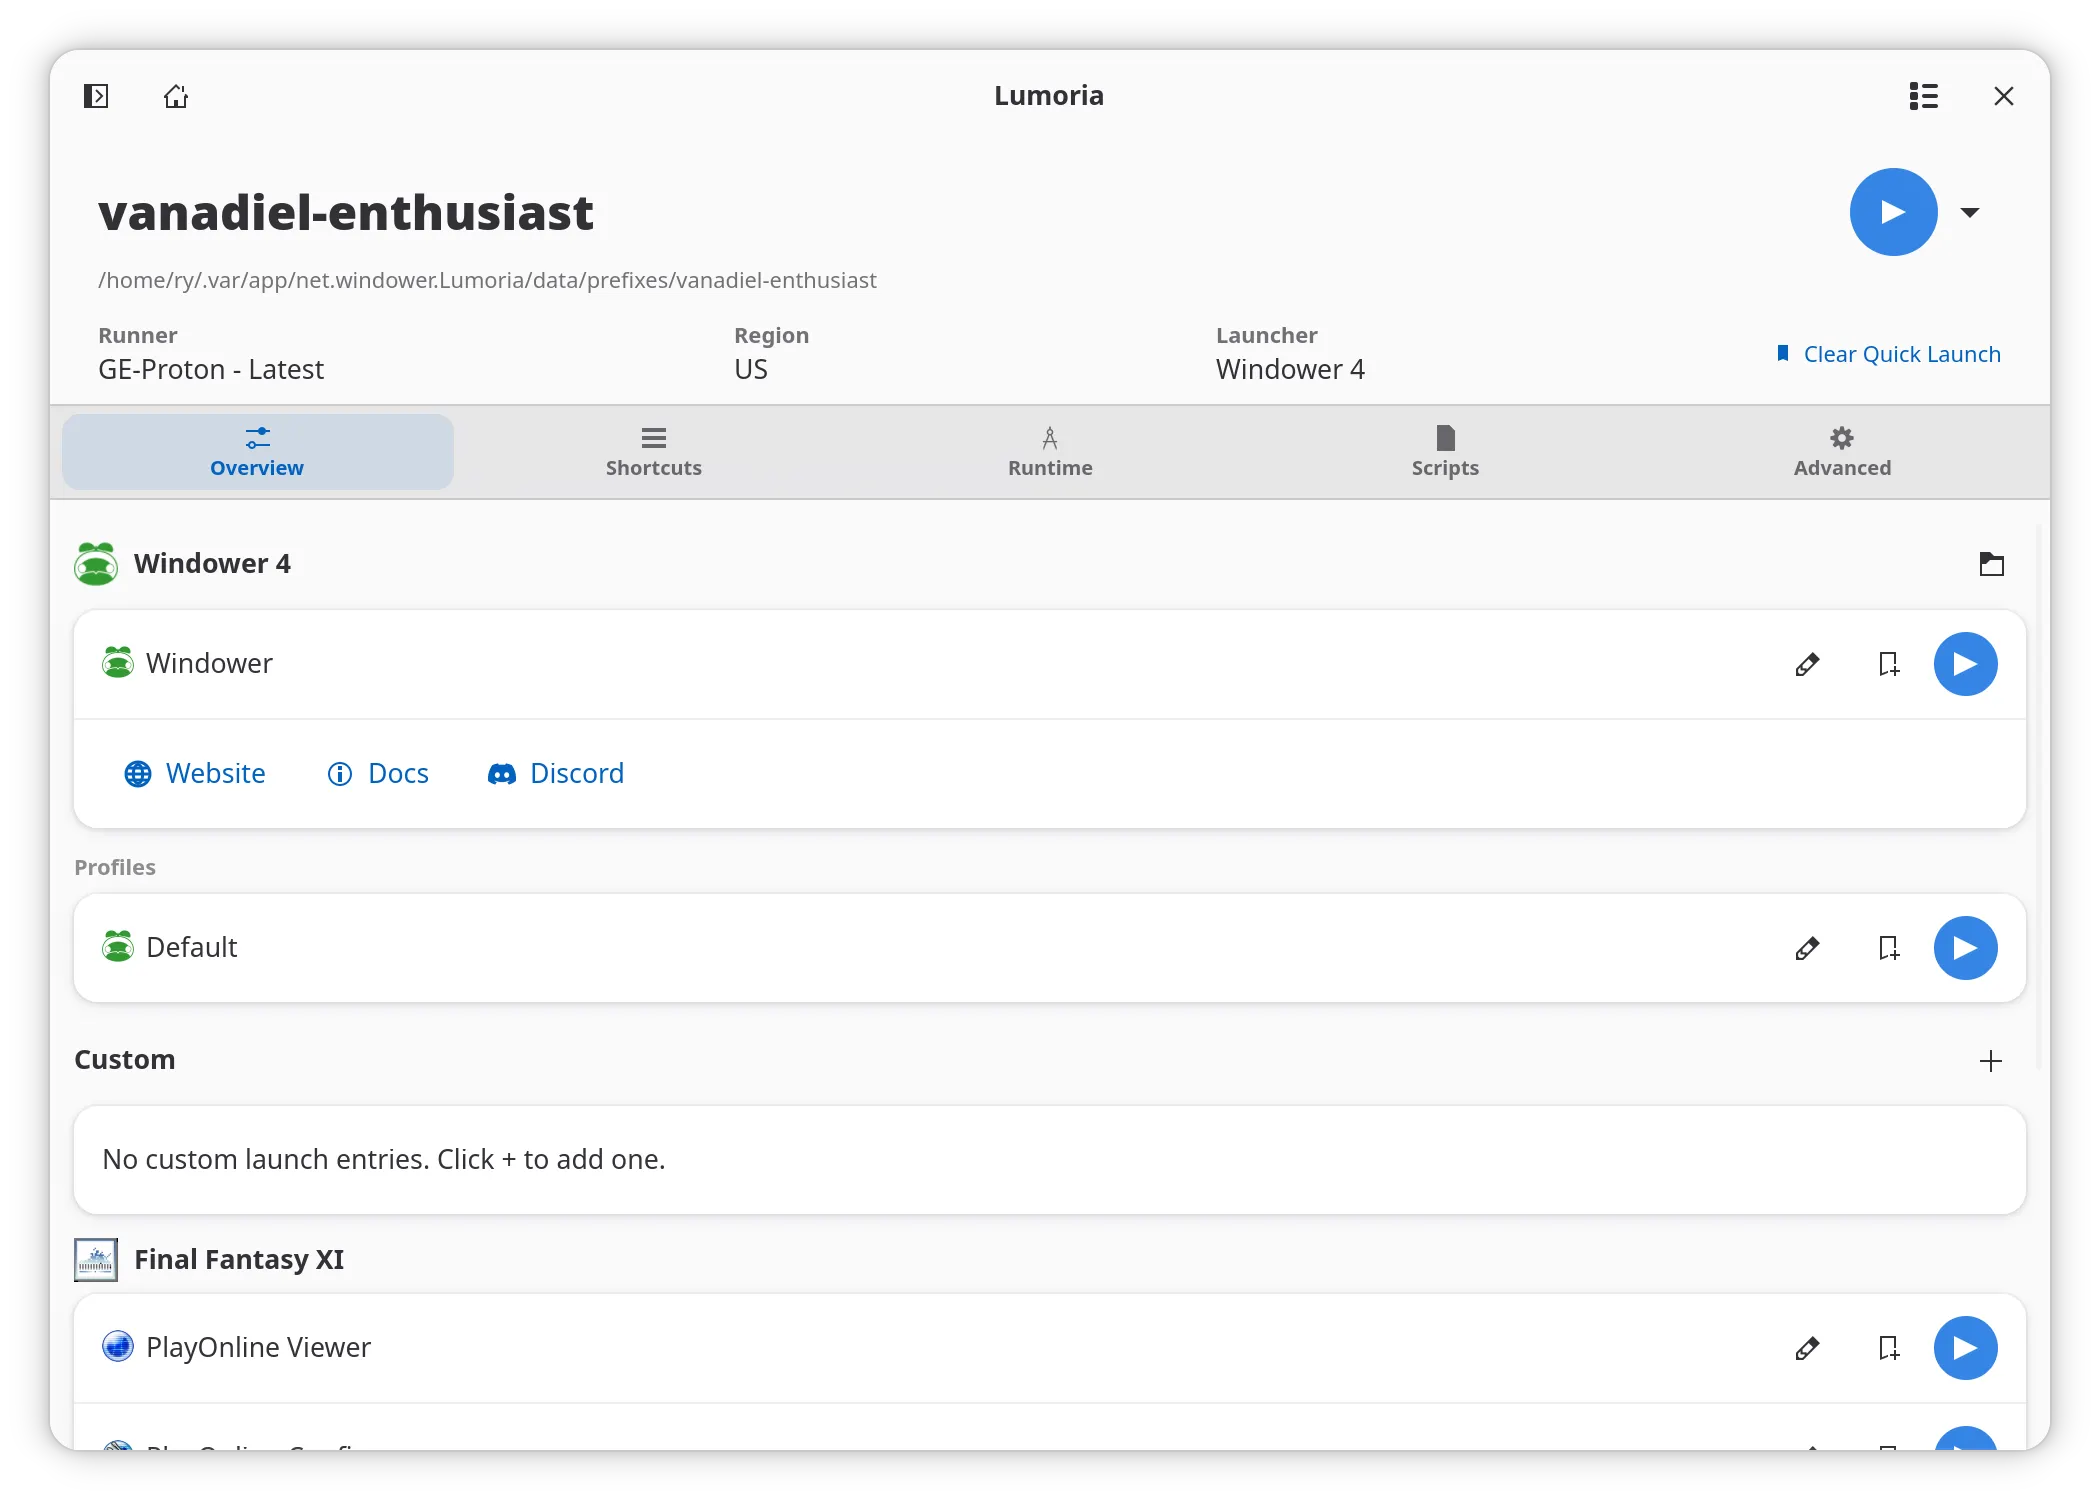Click the US region value
Image resolution: width=2100 pixels, height=1500 pixels.
pos(751,370)
